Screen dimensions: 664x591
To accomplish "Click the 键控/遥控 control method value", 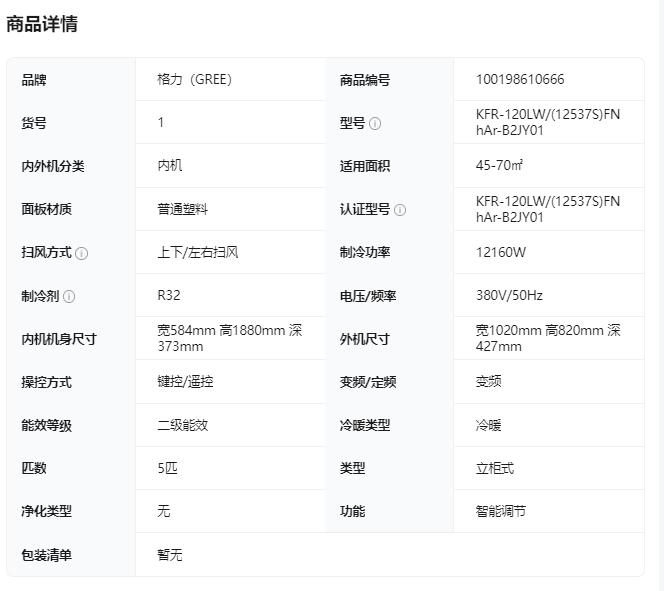I will tap(185, 382).
